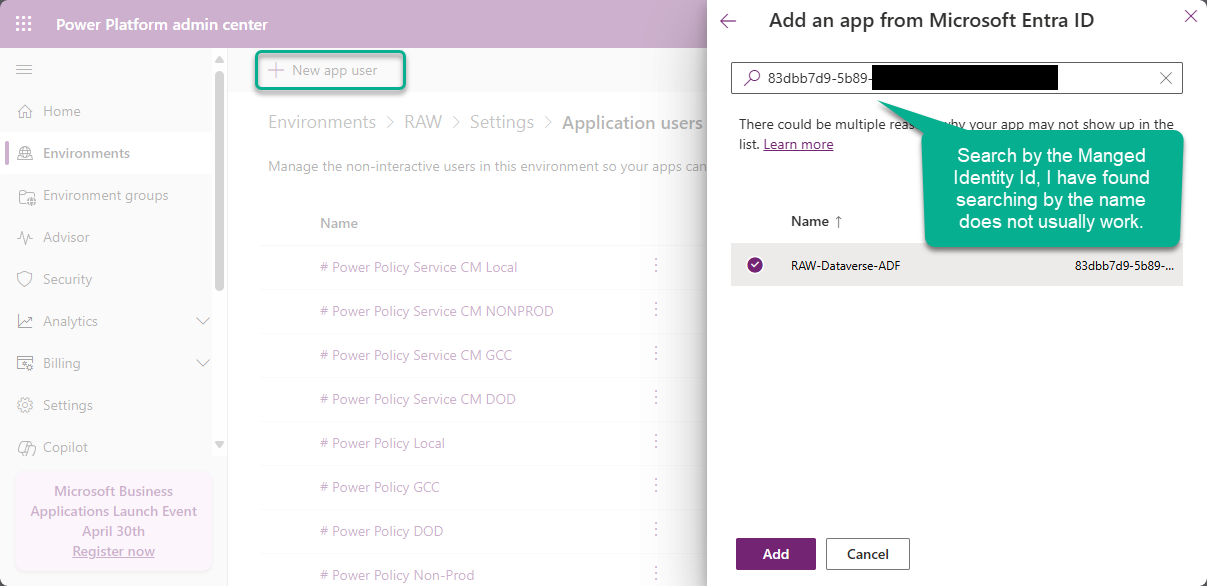This screenshot has width=1207, height=586.
Task: Sort by Name column in the panel
Action: tap(816, 221)
